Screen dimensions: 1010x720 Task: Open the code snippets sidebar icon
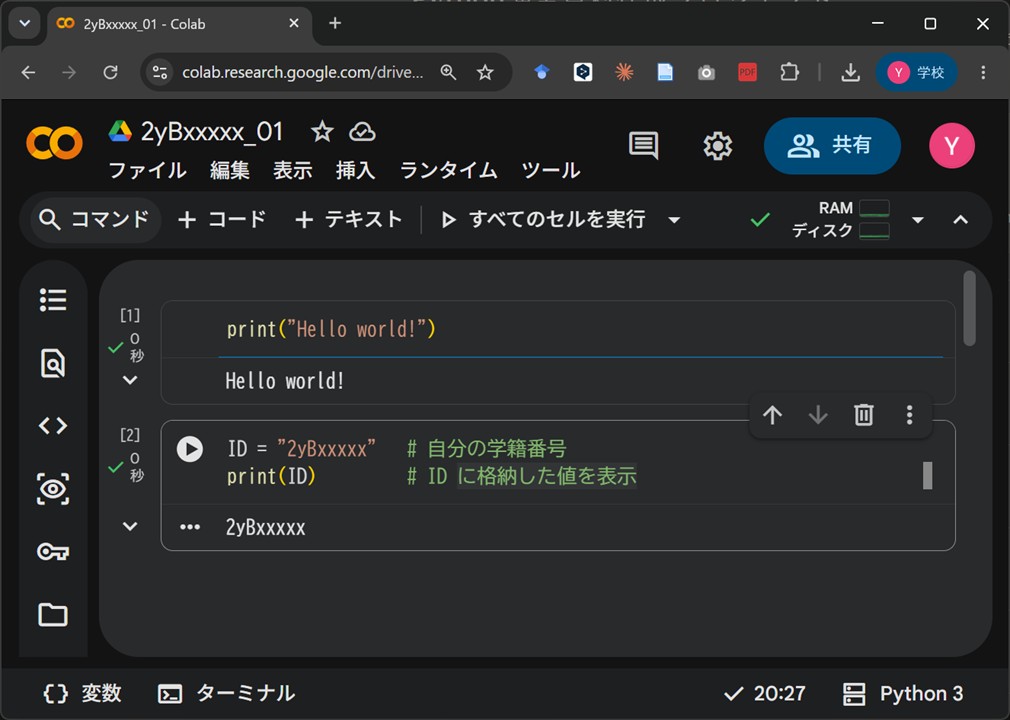point(53,426)
